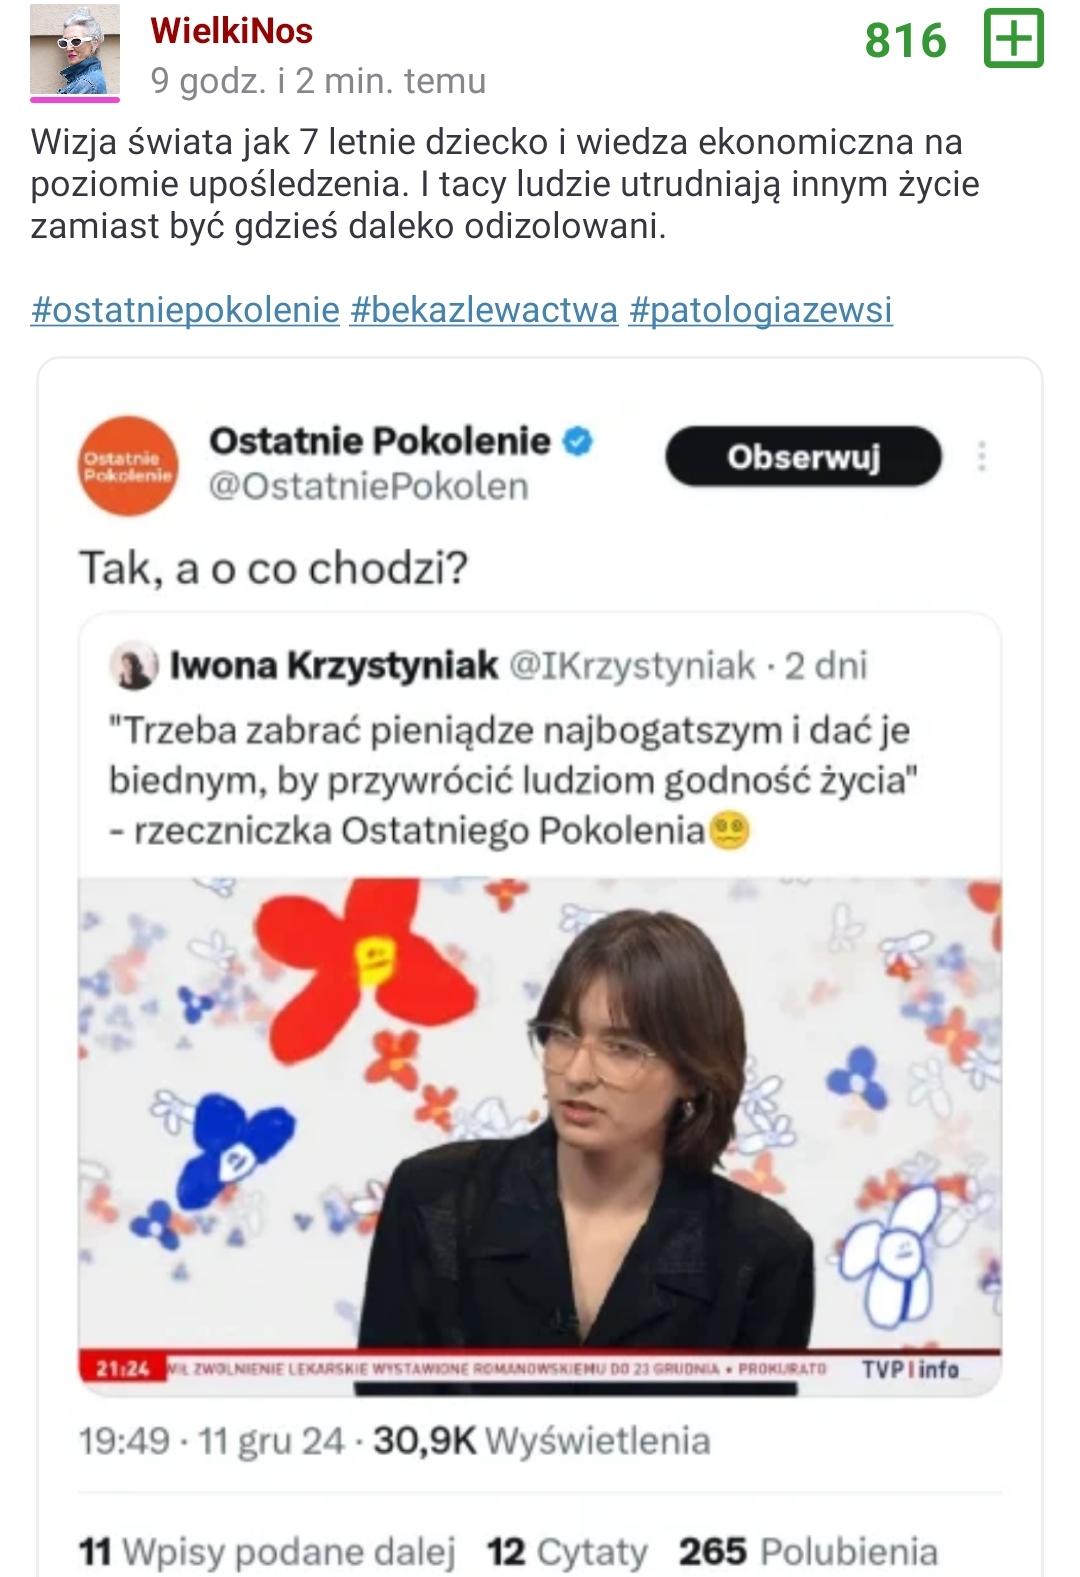Screen dimensions: 1080x1577
Task: Tap the Ostatnie Pokolenie orange logo
Action: pos(128,466)
